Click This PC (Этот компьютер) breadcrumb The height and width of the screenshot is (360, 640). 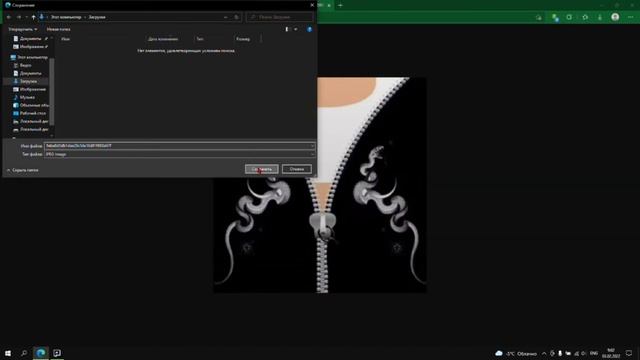coord(66,17)
